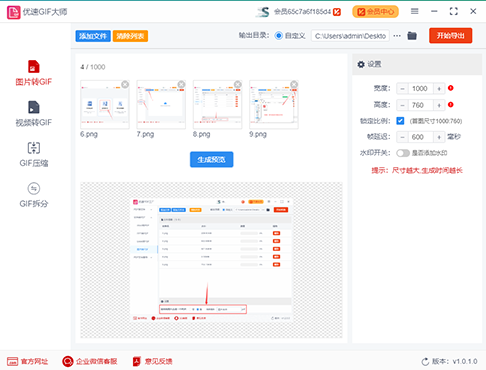Browse output path with three-dots button
Image resolution: width=486 pixels, height=370 pixels.
coord(397,36)
